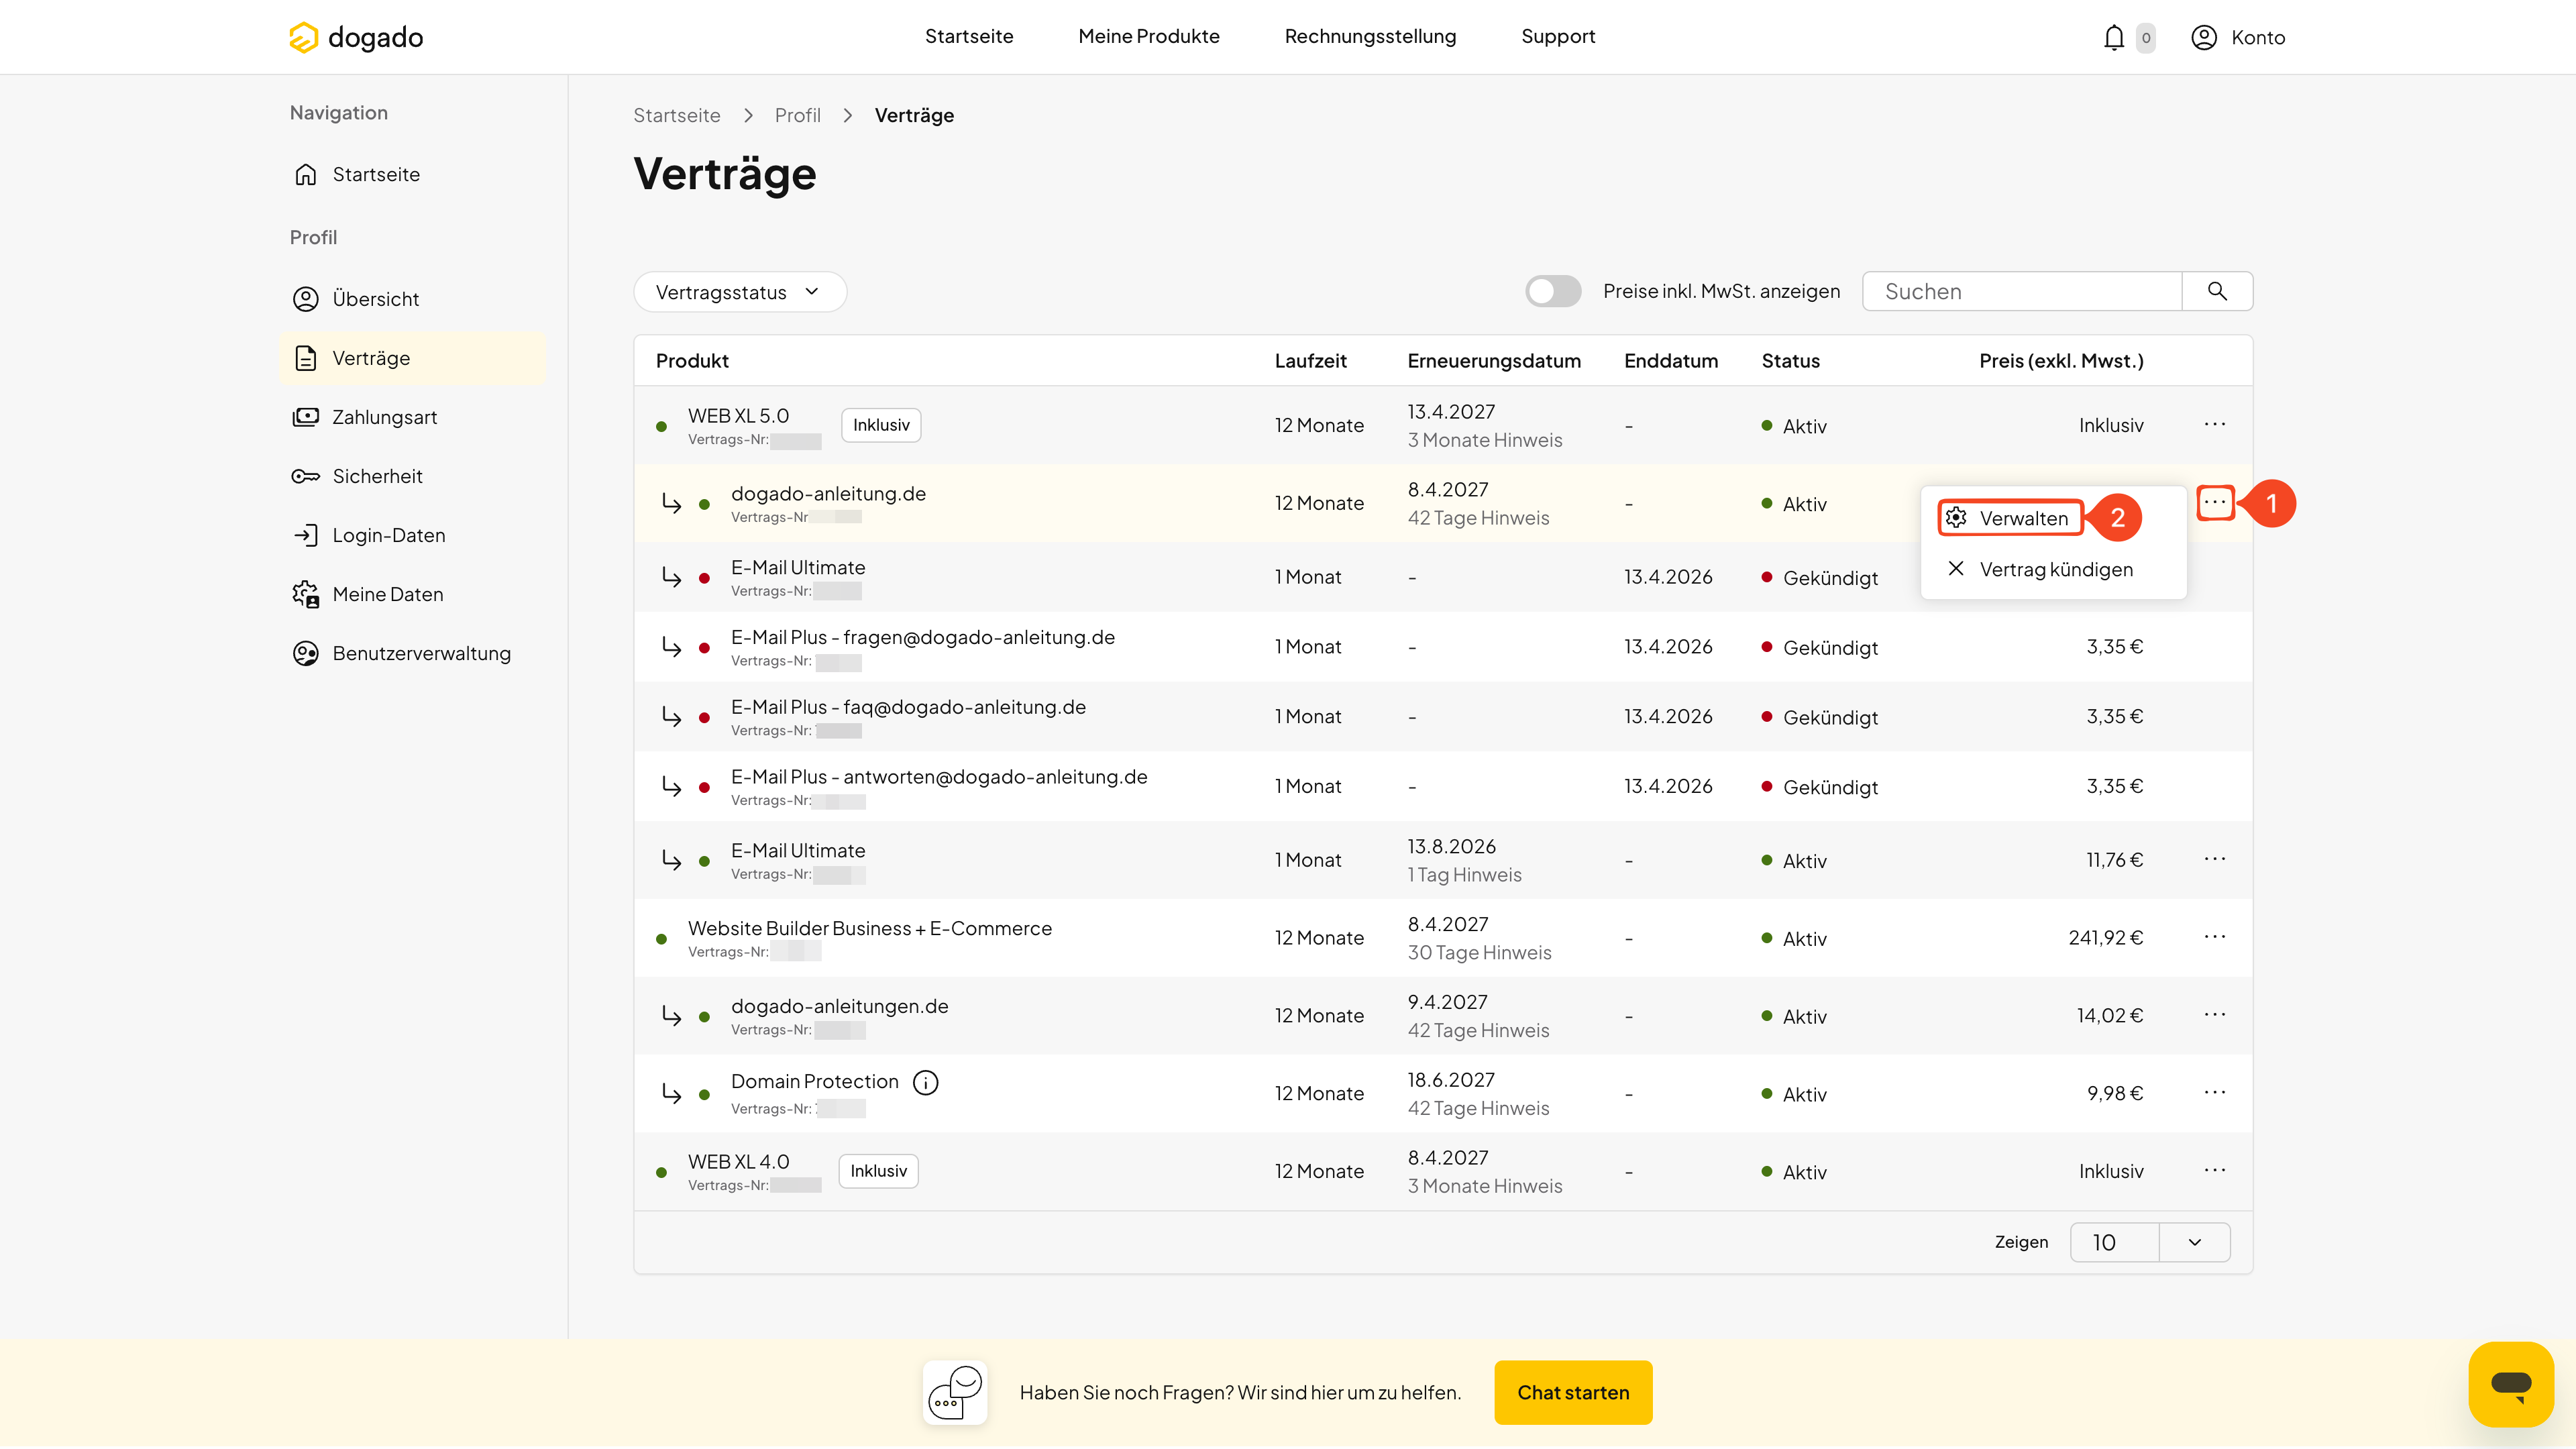
Task: Click the 14,02 € price cell
Action: pos(2110,1015)
